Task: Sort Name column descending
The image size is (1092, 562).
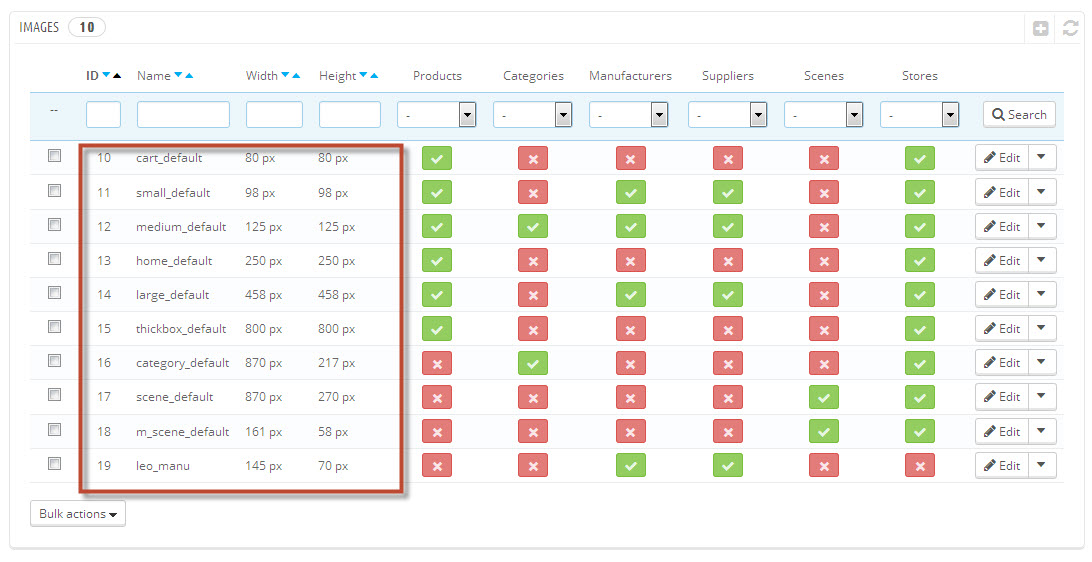Action: click(178, 75)
